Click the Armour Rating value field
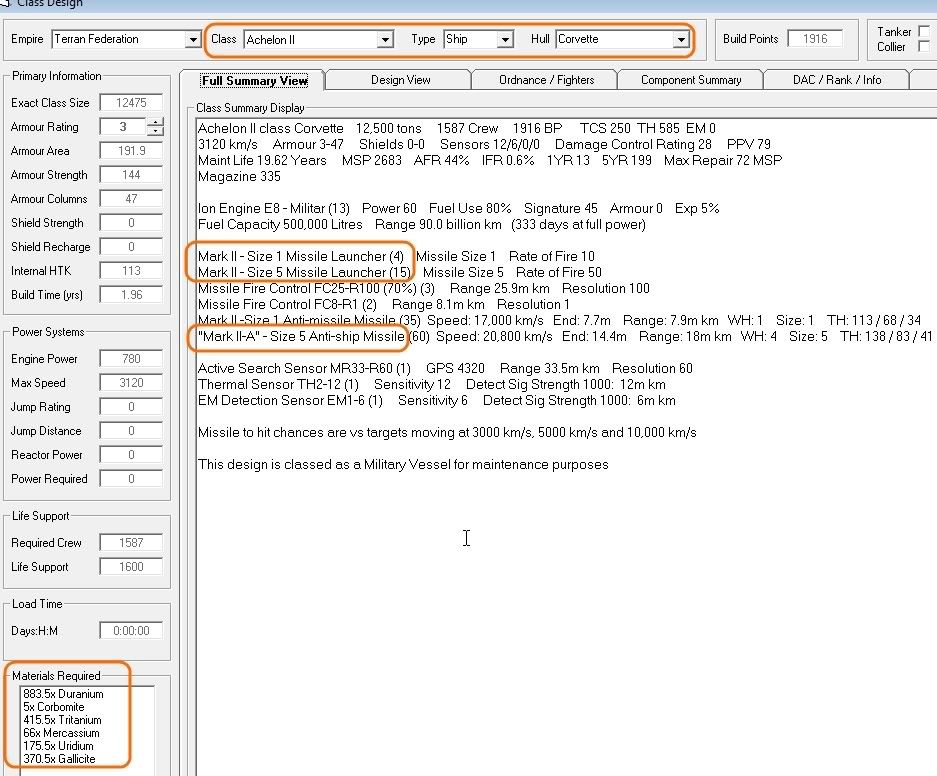 [x=123, y=127]
